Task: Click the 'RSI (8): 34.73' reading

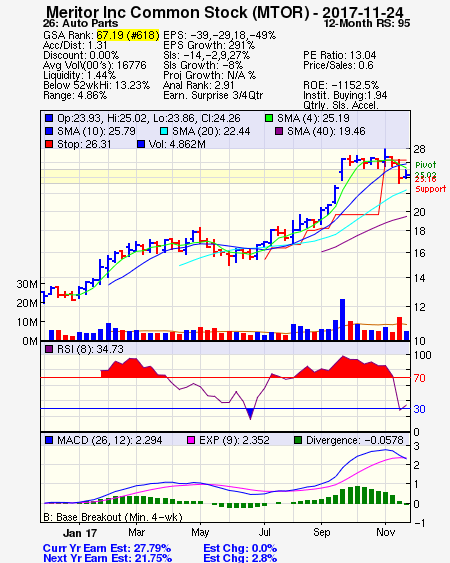Action: pos(90,349)
